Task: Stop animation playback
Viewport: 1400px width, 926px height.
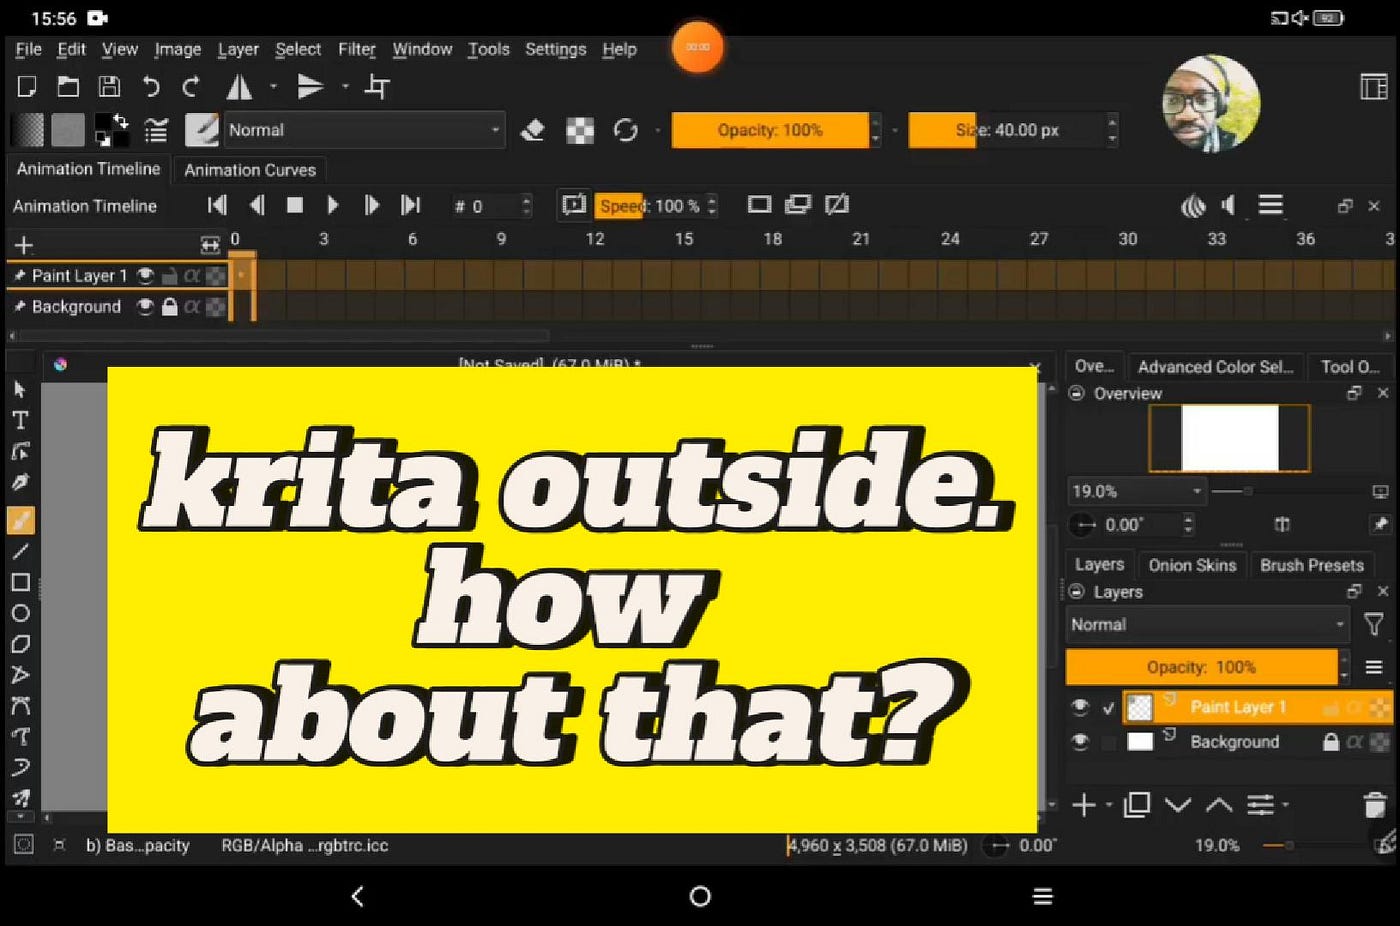Action: point(295,205)
